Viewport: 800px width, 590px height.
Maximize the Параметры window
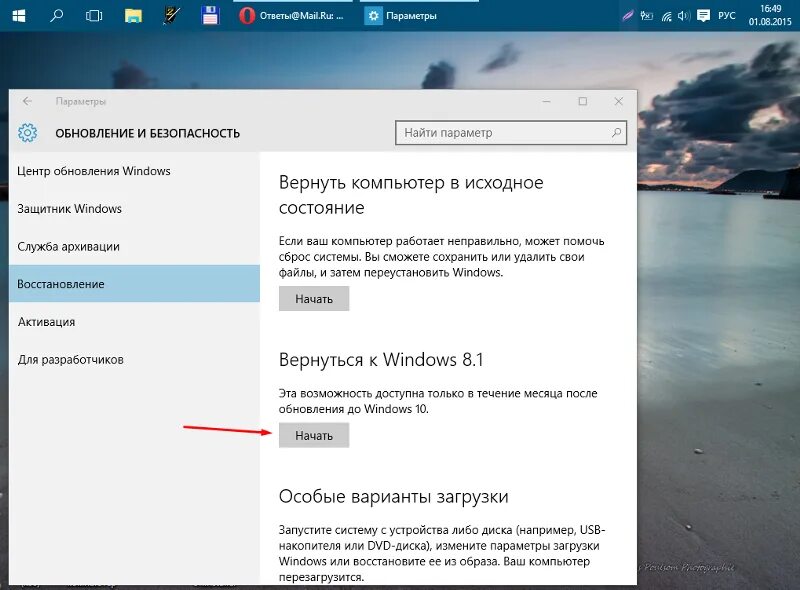pos(583,101)
